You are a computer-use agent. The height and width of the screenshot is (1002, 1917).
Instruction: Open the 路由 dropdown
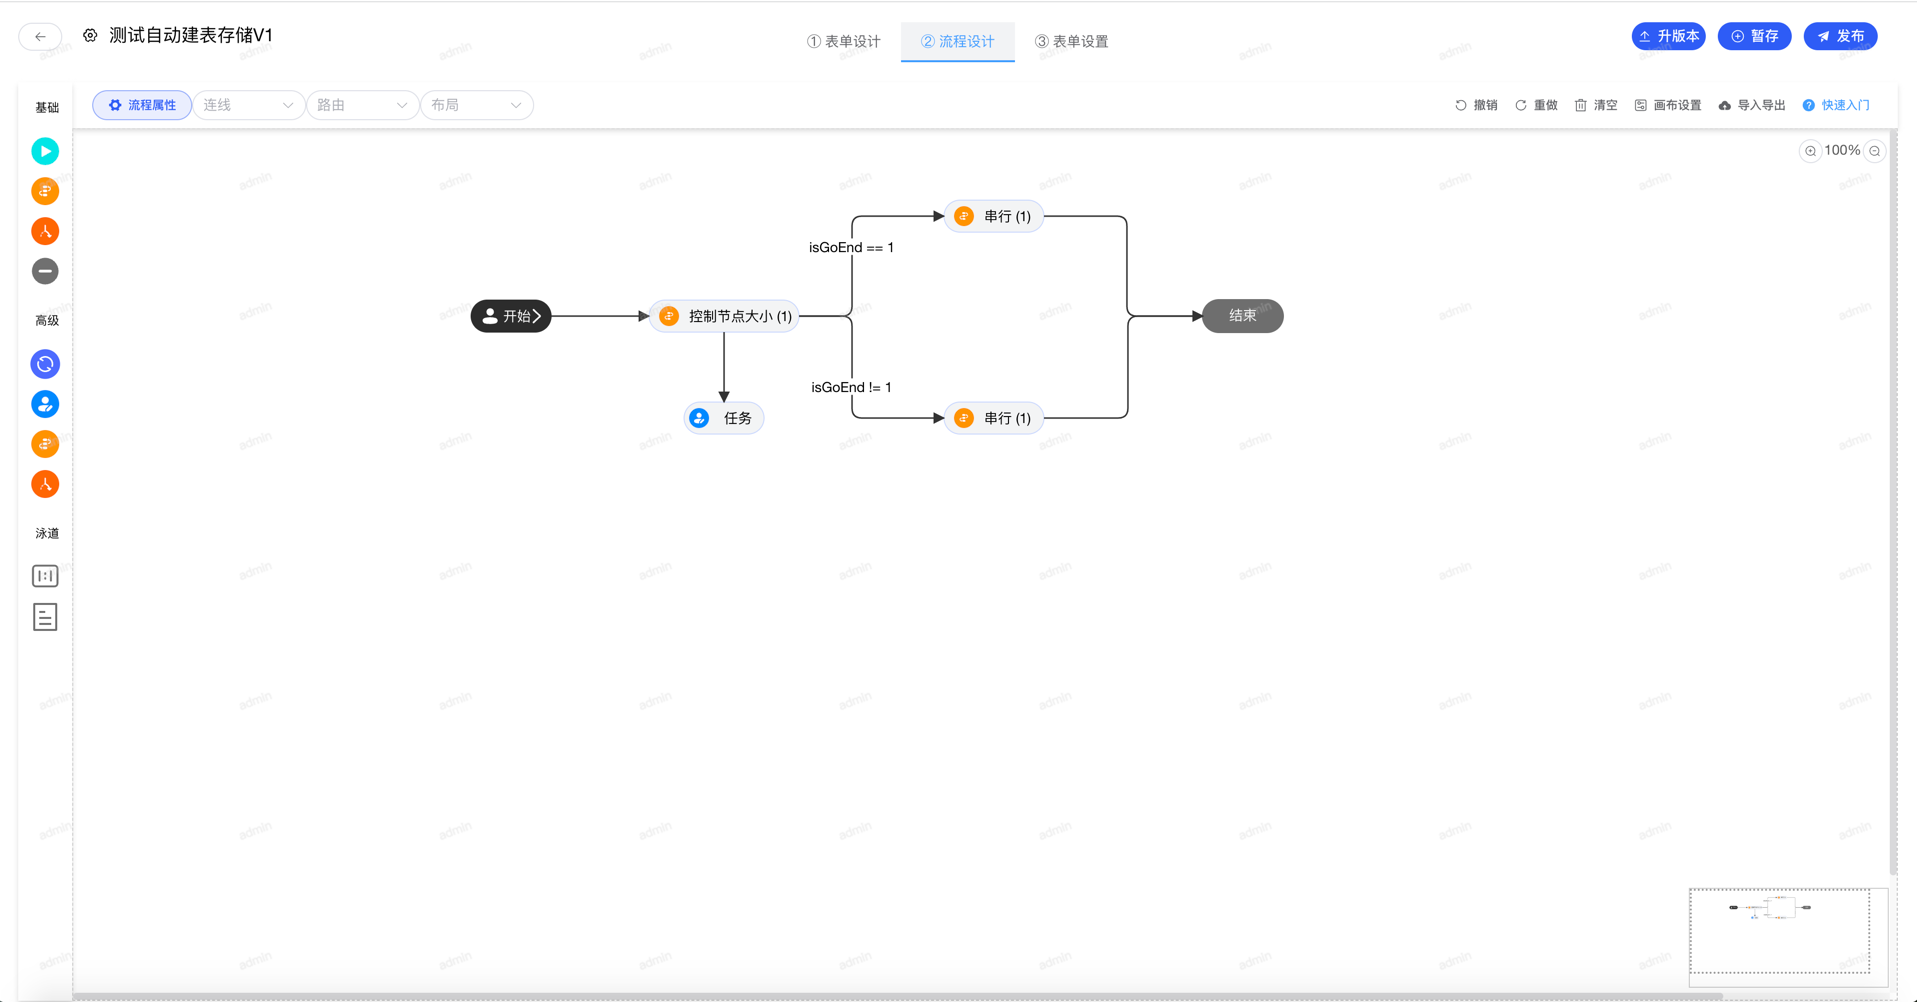[x=362, y=105]
